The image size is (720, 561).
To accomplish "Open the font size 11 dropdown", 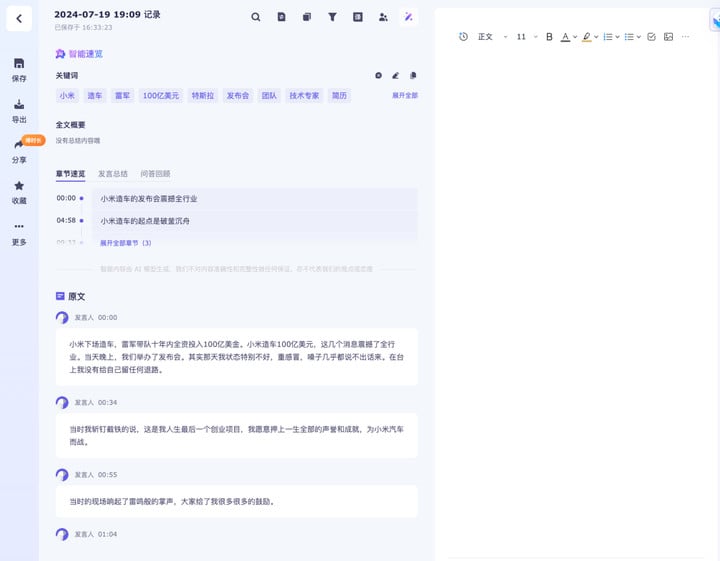I will point(527,37).
